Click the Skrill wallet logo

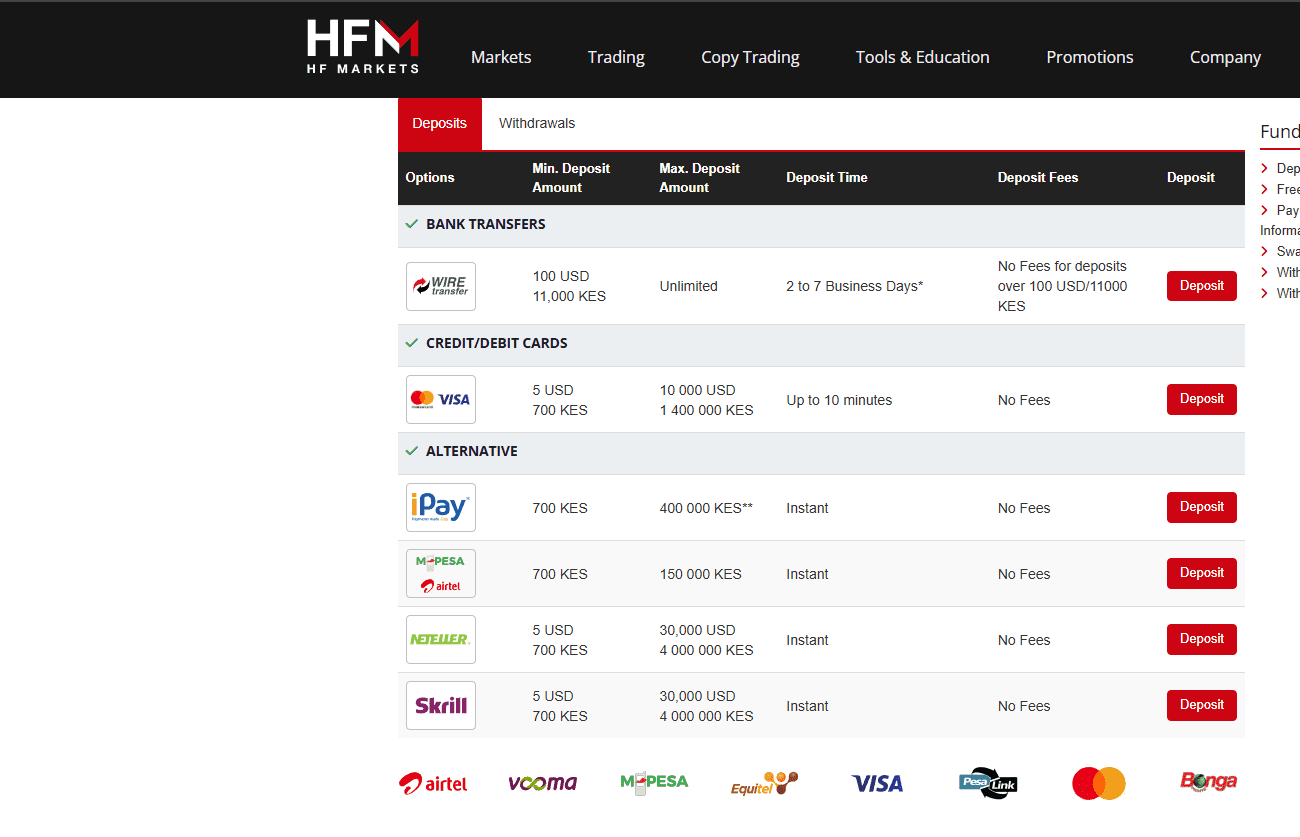[440, 705]
